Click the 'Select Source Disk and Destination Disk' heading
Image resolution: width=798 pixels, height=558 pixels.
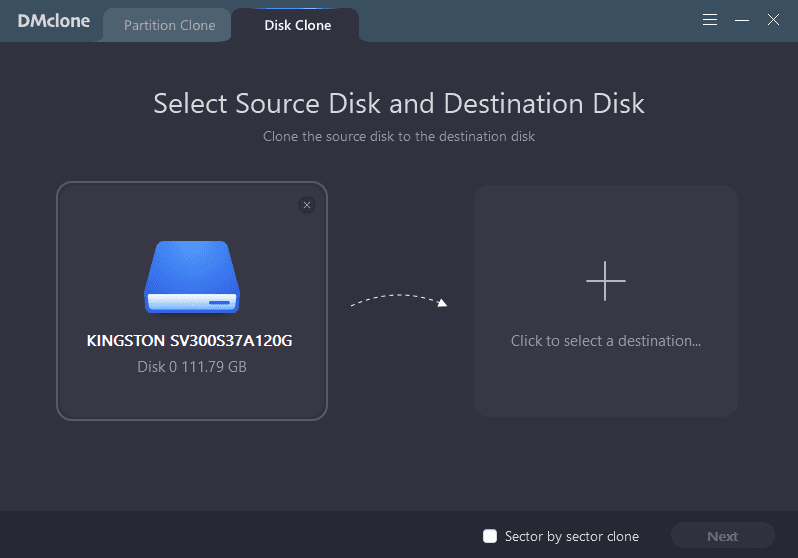pyautogui.click(x=398, y=104)
